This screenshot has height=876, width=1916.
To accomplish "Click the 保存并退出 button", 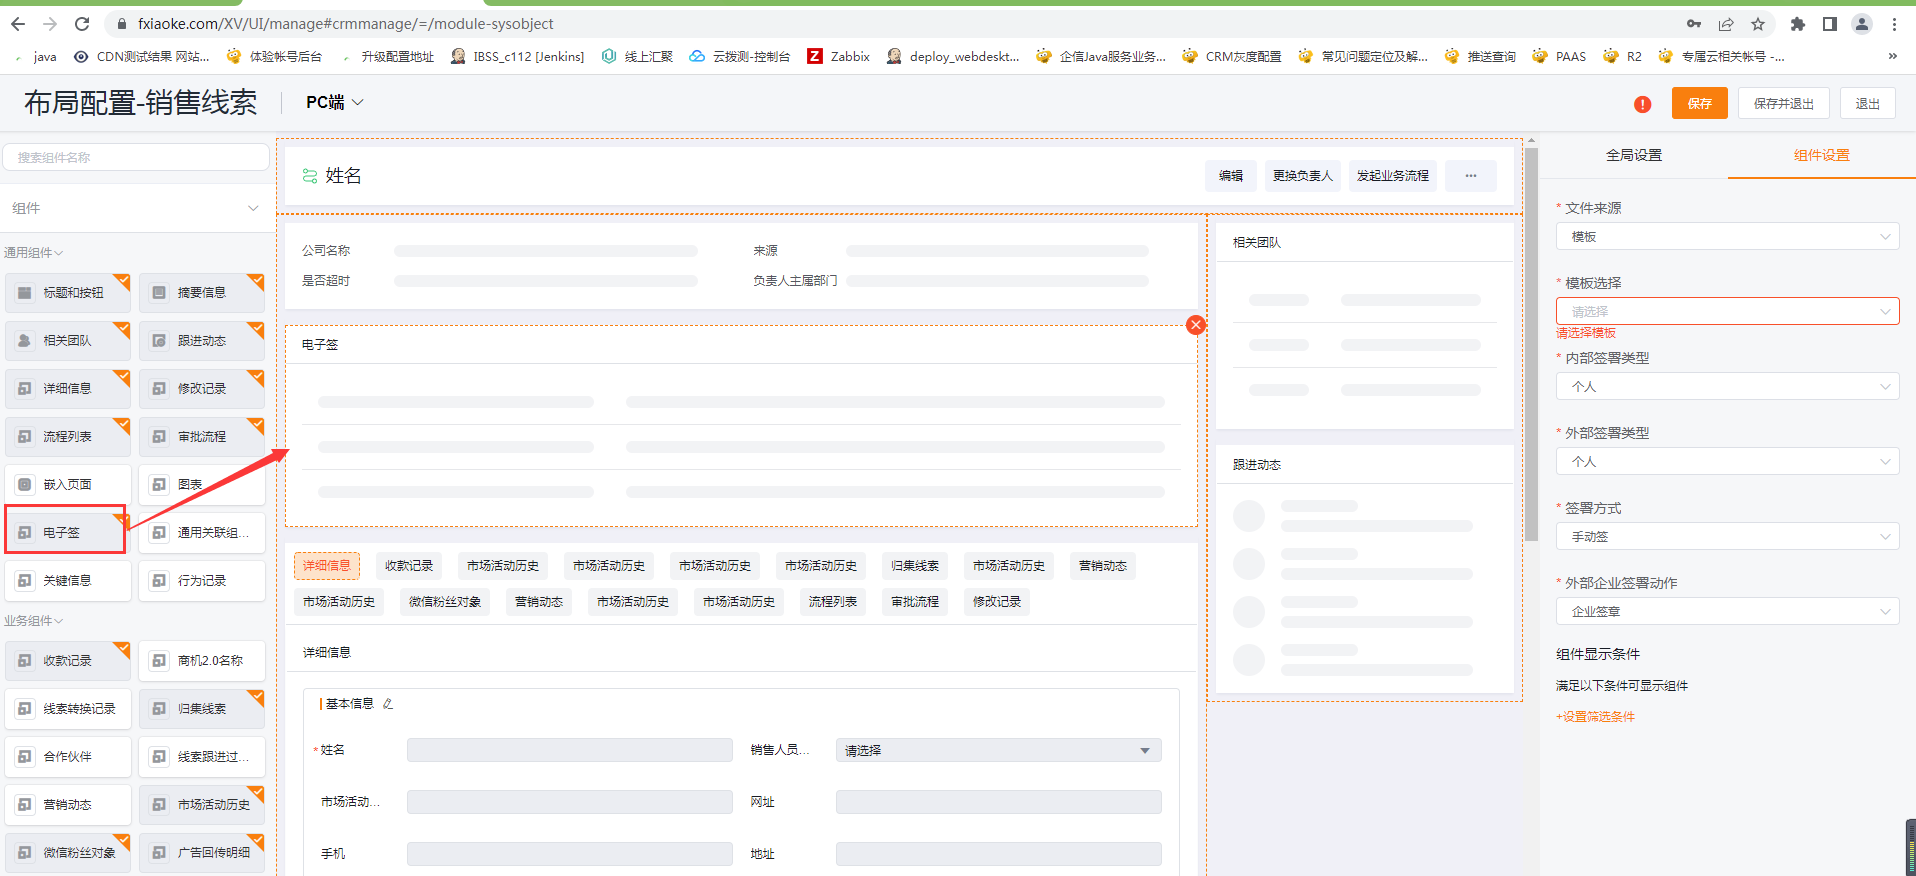I will (x=1783, y=104).
